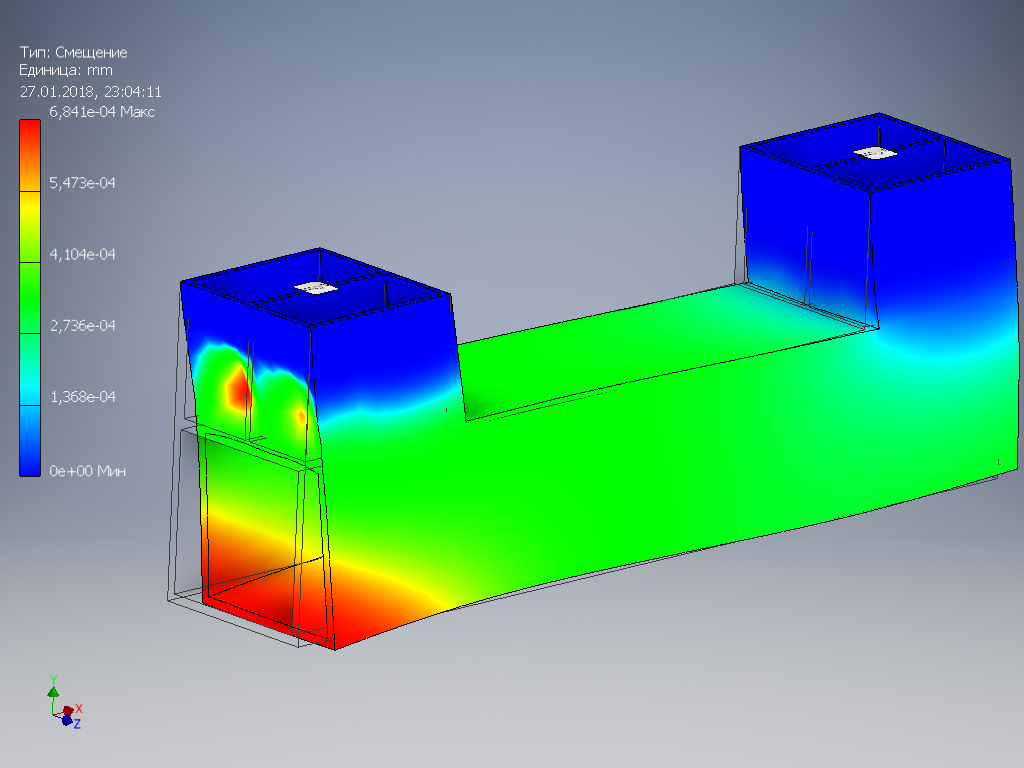The width and height of the screenshot is (1024, 768).
Task: Click the white marker on the left block top
Action: (315, 287)
